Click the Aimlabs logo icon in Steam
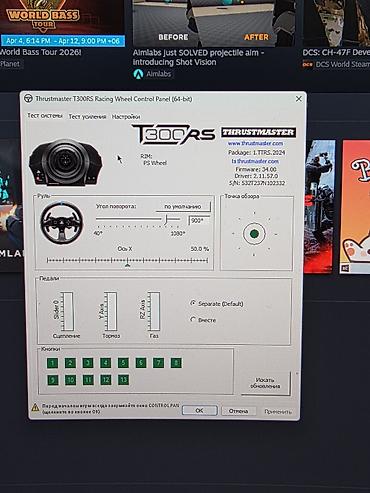The height and width of the screenshot is (493, 370). [138, 74]
